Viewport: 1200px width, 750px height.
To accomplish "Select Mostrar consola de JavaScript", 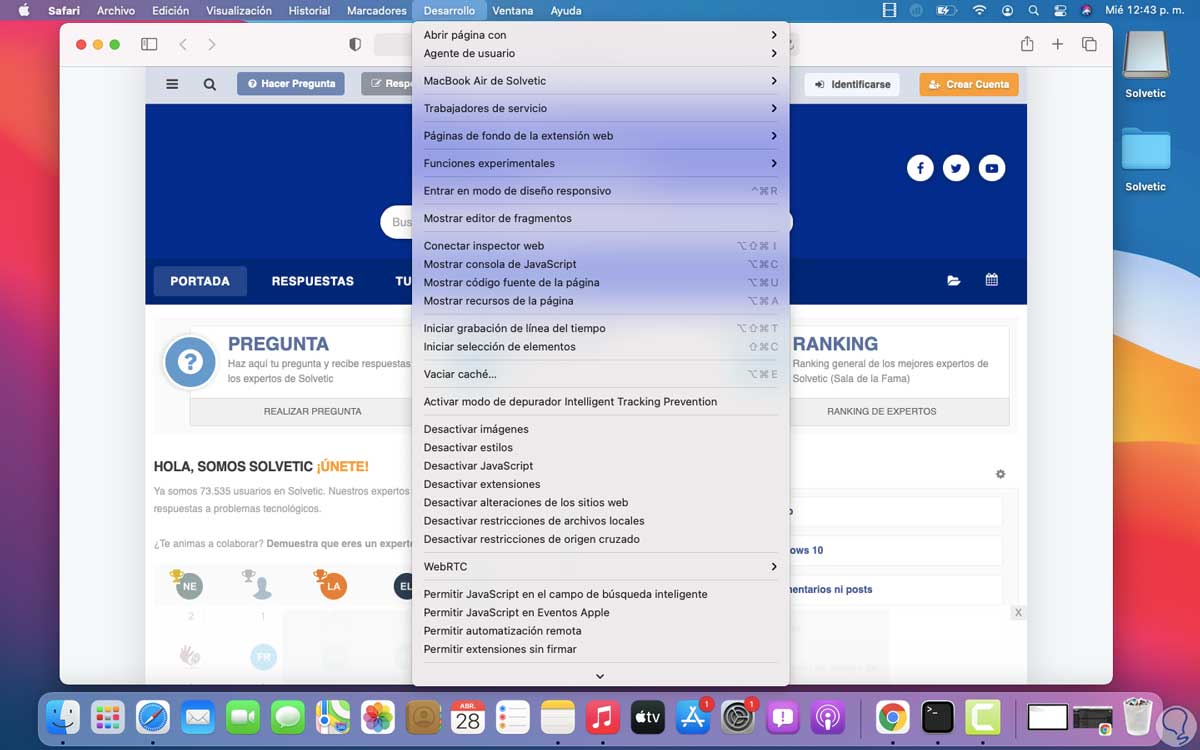I will pos(600,264).
